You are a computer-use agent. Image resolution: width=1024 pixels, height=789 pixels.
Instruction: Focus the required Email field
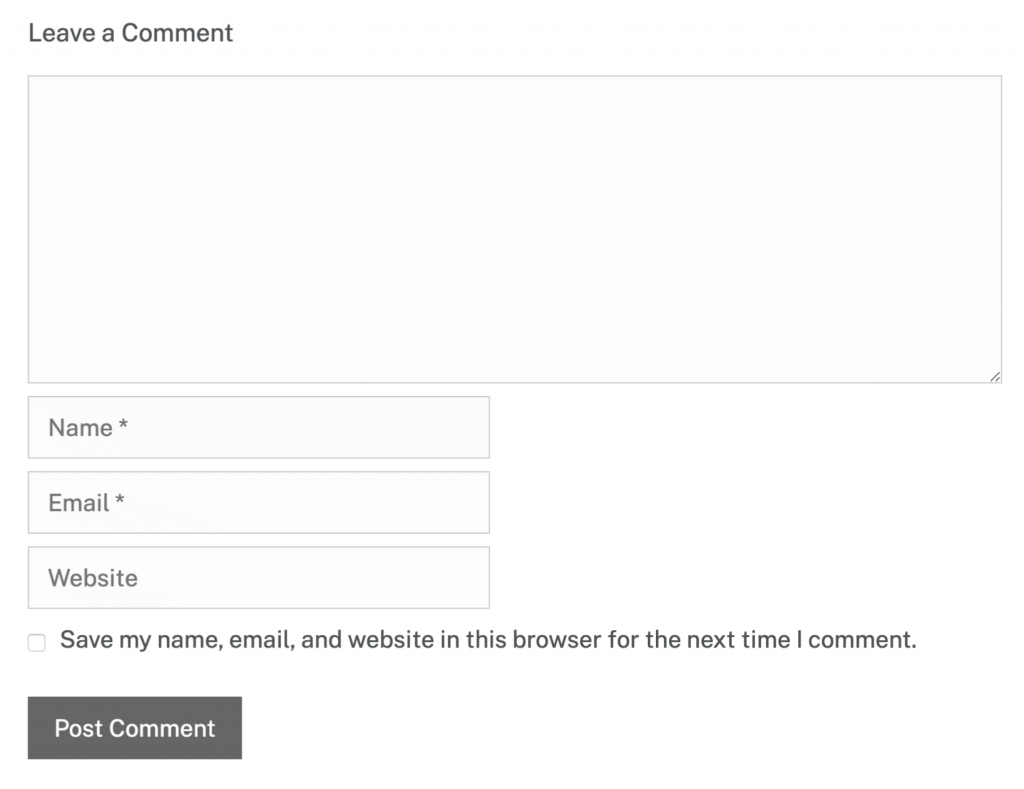click(258, 502)
